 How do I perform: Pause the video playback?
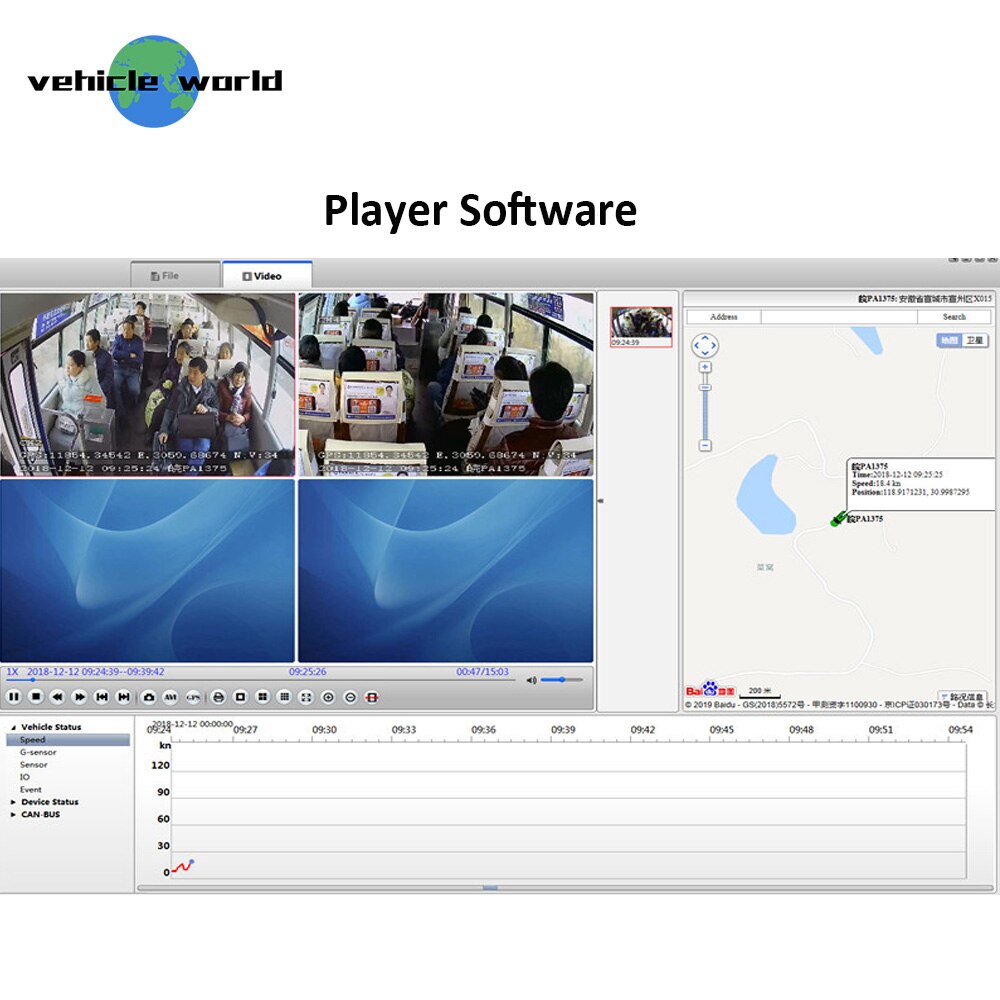pos(14,696)
